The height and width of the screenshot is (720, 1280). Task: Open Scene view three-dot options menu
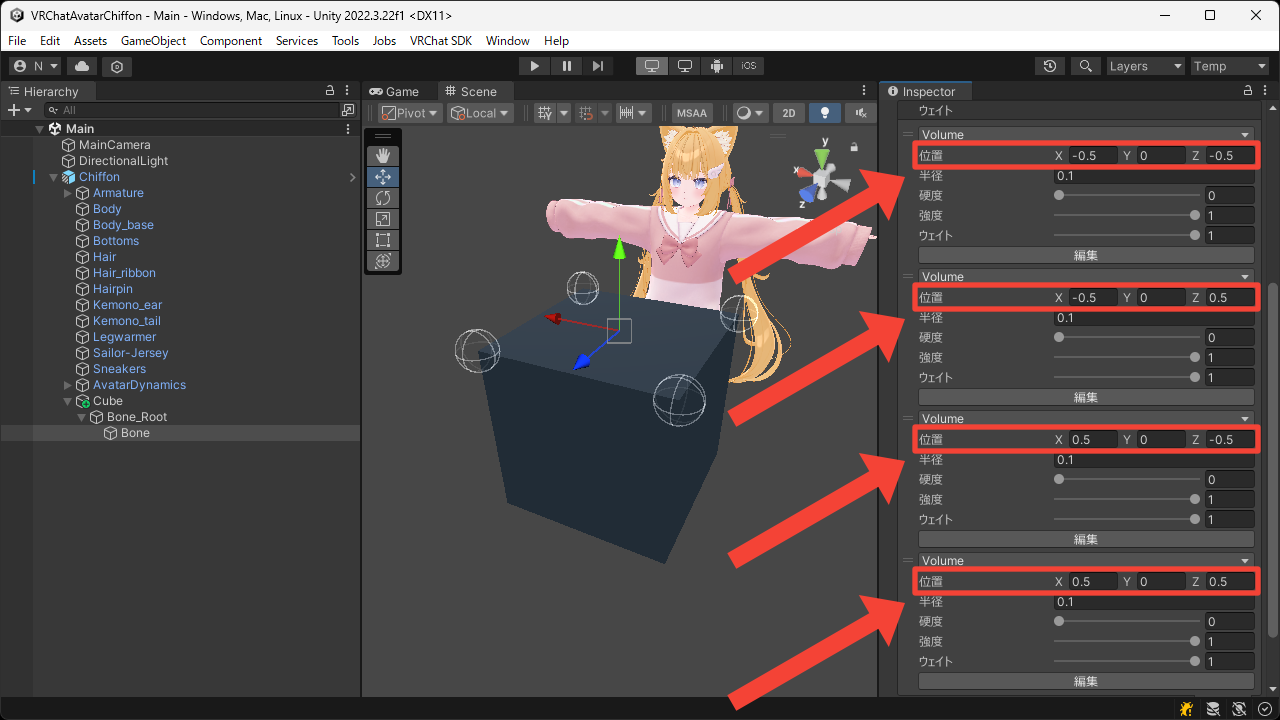865,91
